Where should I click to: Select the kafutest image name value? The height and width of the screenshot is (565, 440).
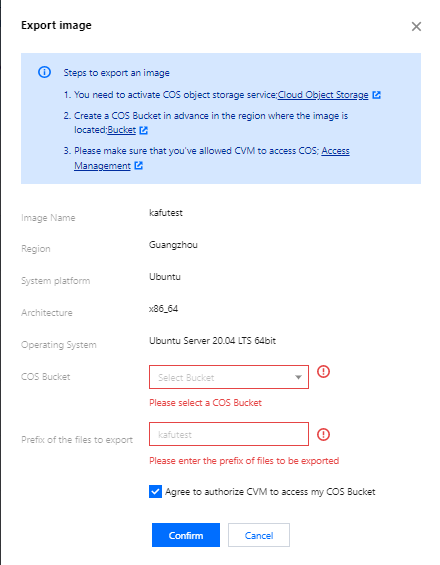click(x=166, y=213)
